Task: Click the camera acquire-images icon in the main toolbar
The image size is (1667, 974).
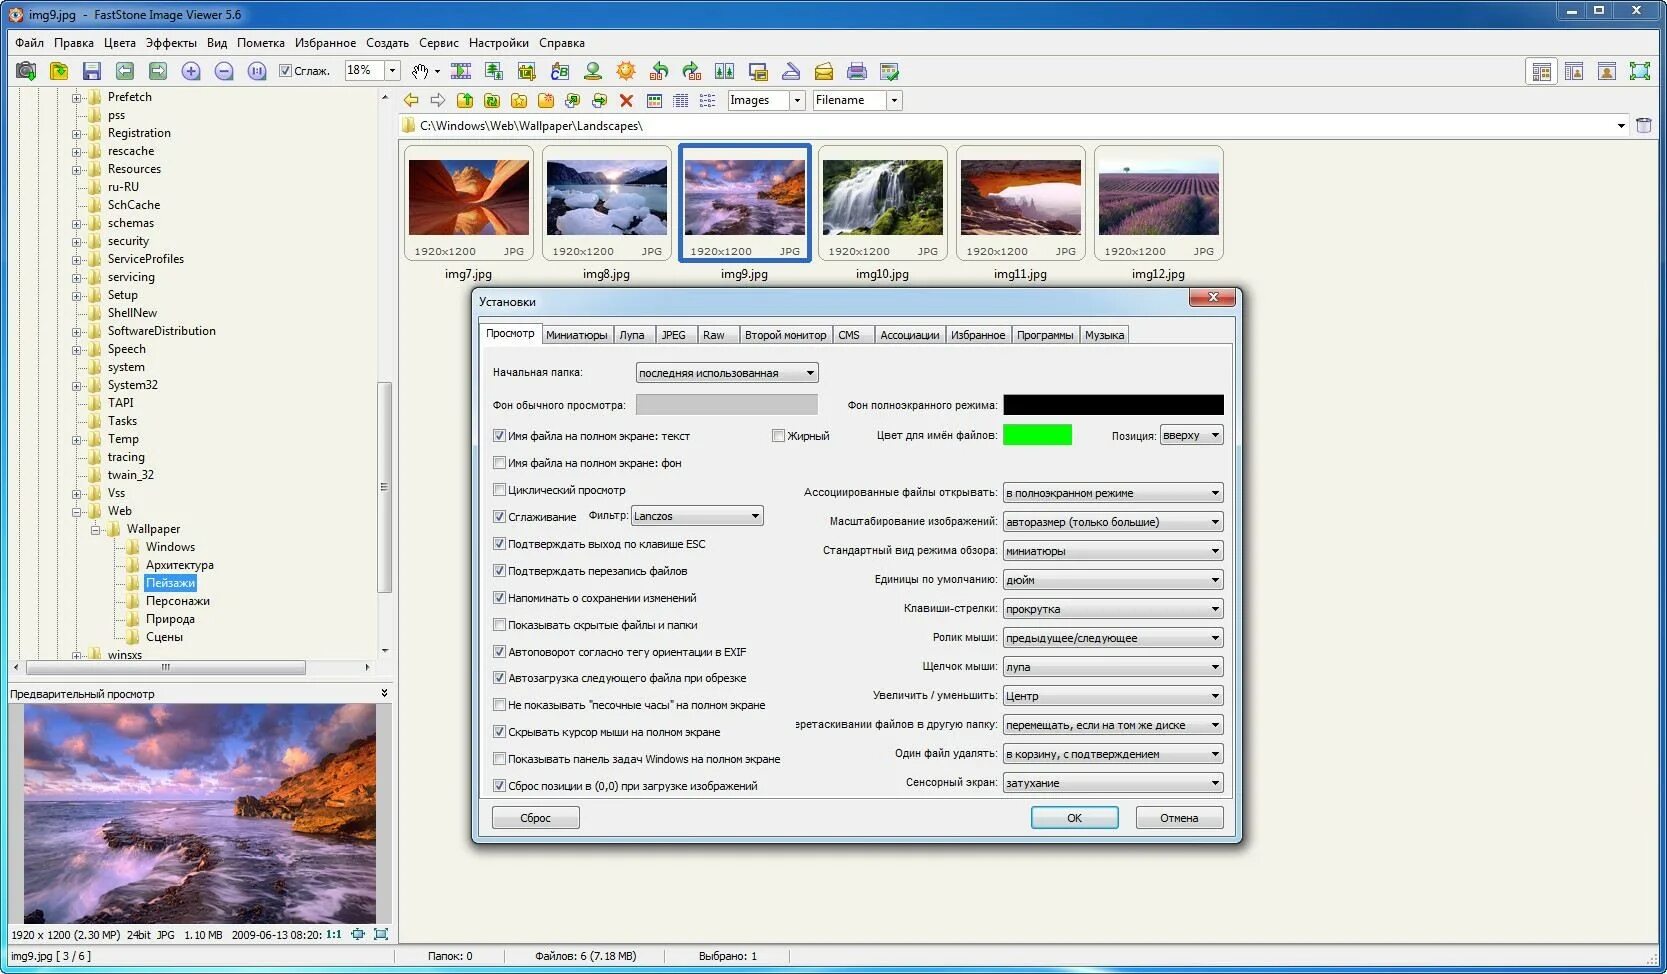Action: (26, 71)
